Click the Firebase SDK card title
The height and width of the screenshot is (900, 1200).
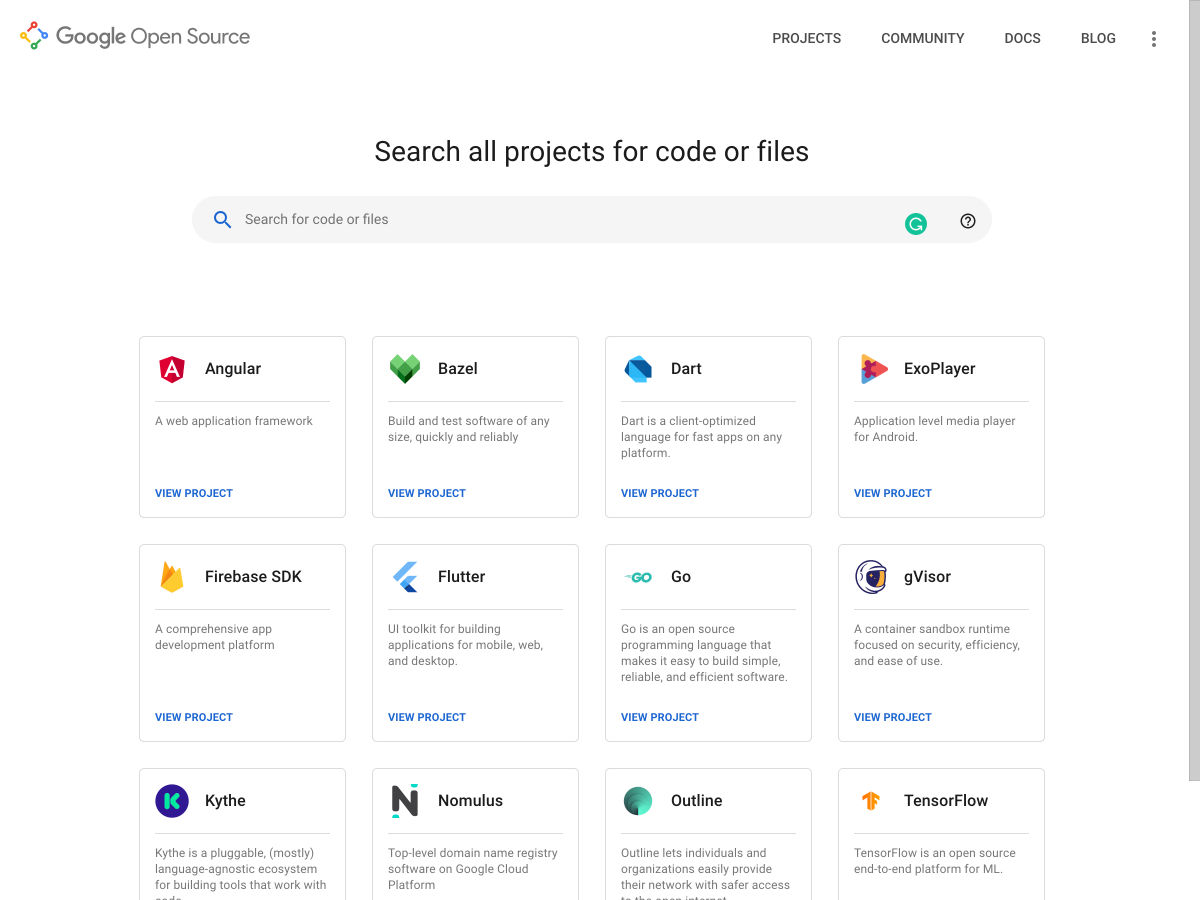pyautogui.click(x=253, y=577)
